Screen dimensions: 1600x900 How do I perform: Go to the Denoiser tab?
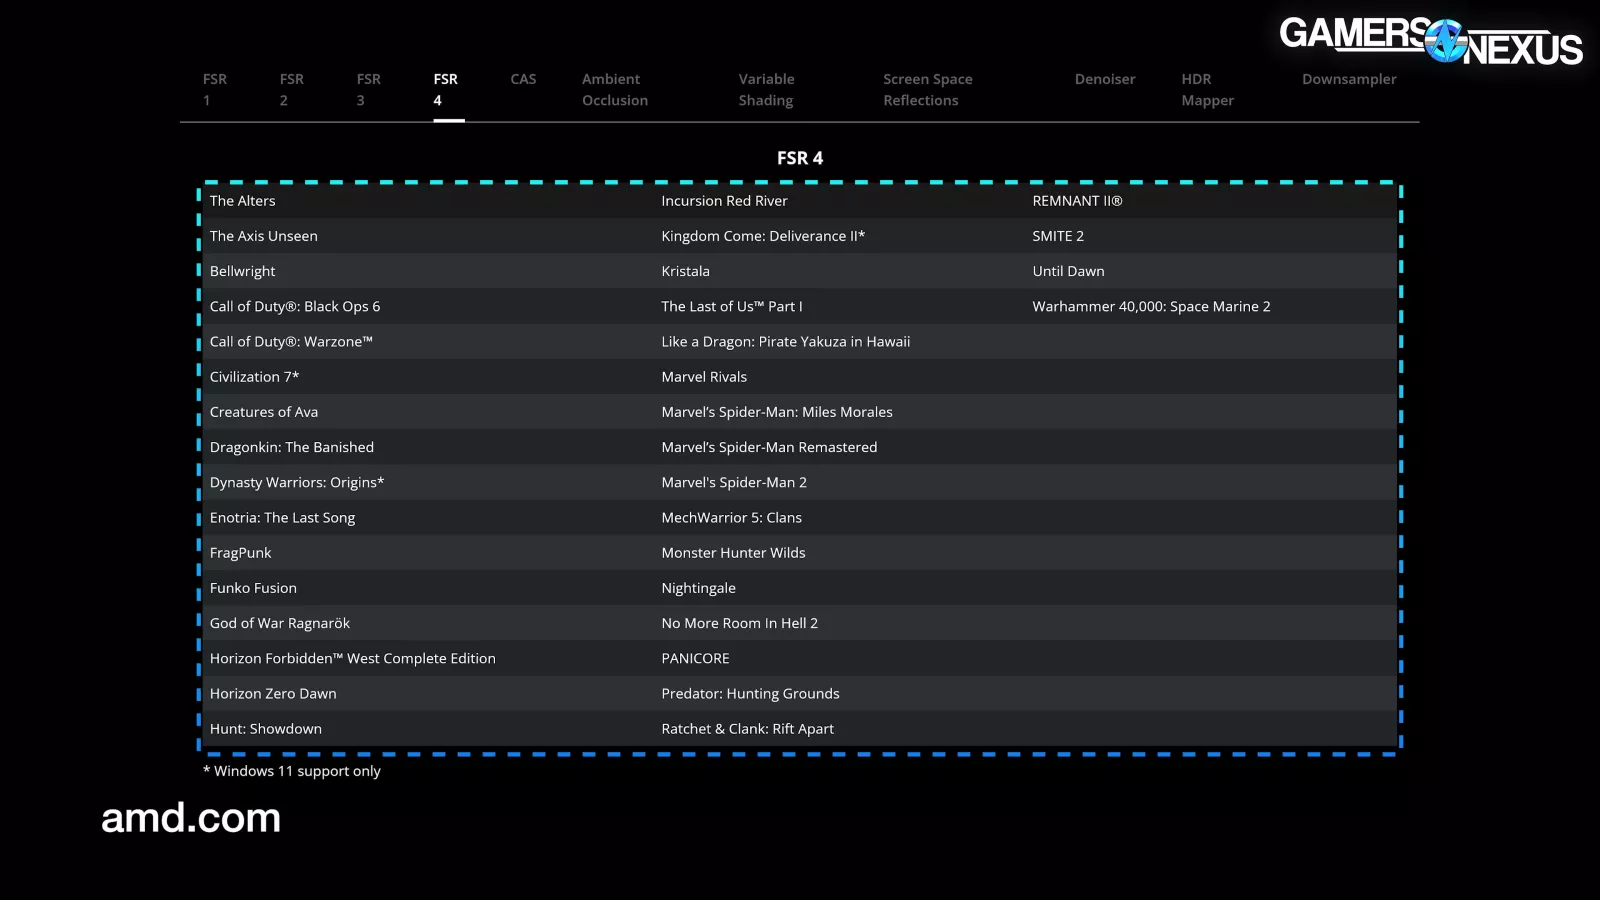[x=1104, y=79]
